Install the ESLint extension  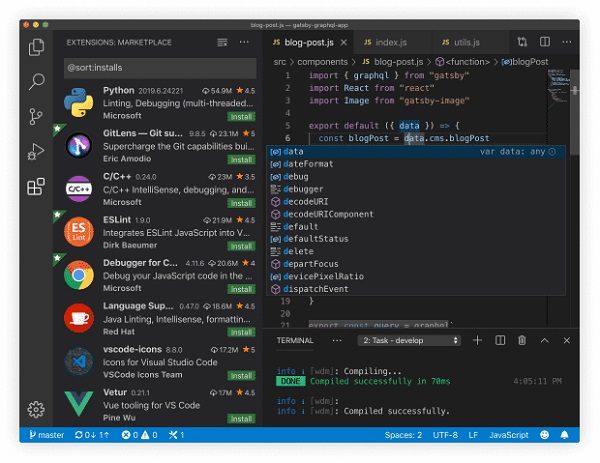[x=240, y=246]
